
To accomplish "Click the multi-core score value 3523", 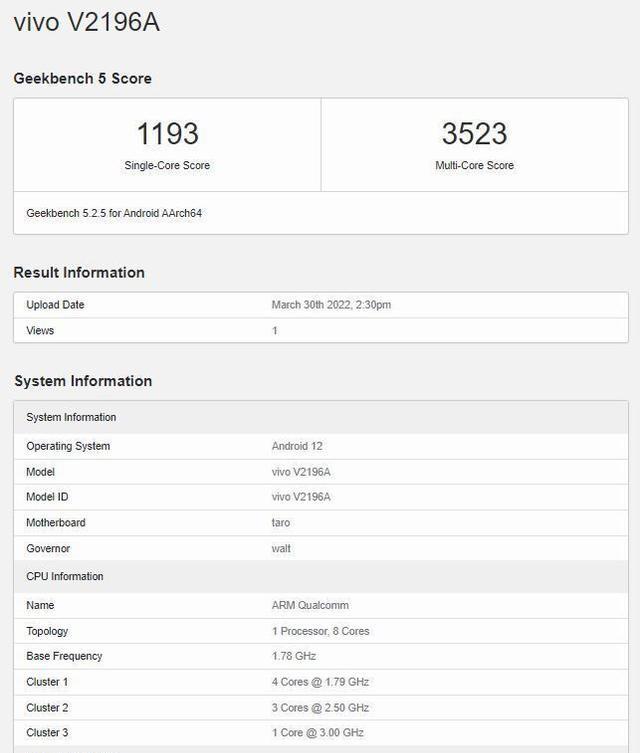I will [x=474, y=133].
